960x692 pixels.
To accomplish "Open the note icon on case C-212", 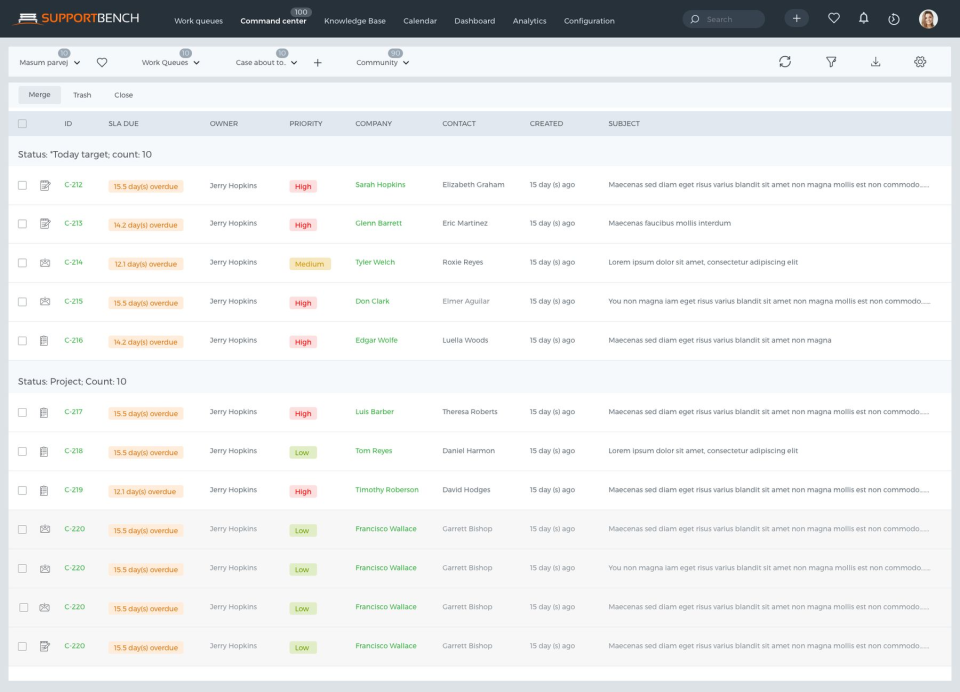I will pos(45,184).
